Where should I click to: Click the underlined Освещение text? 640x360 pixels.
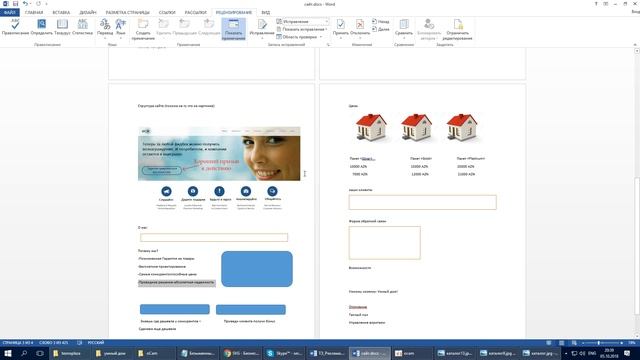pyautogui.click(x=358, y=307)
